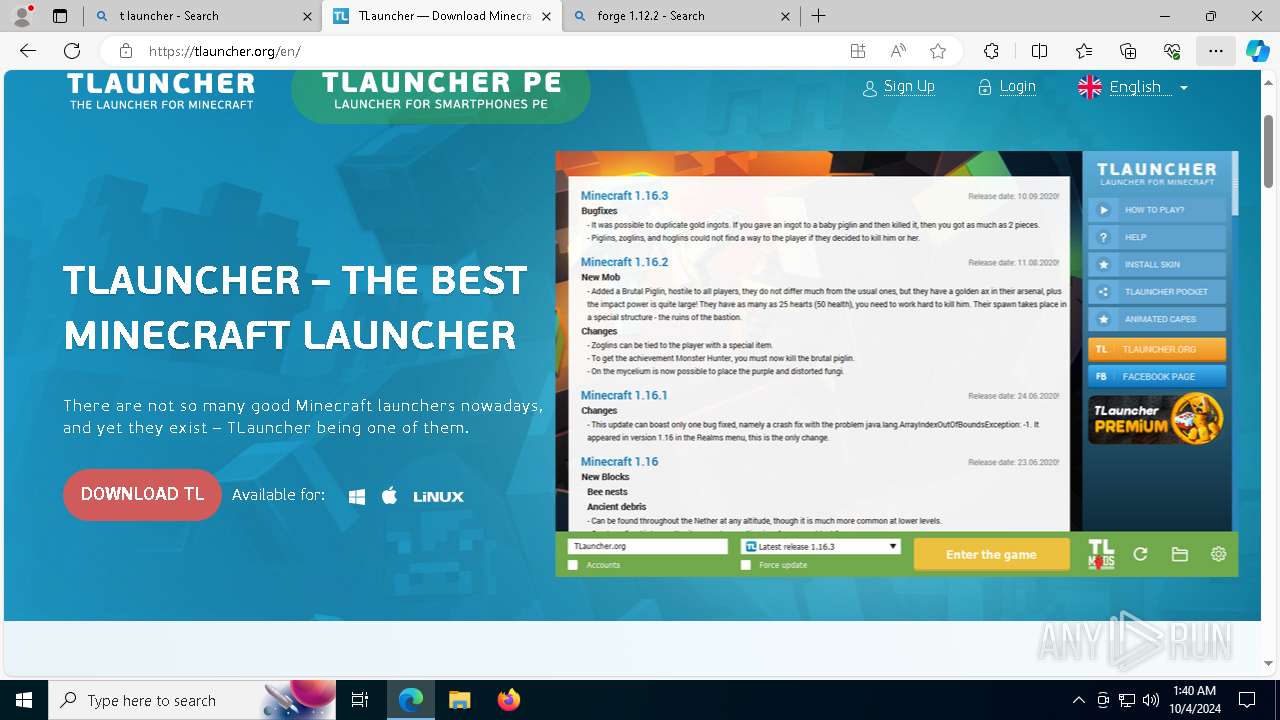Go back with the browser back arrow

[x=28, y=51]
